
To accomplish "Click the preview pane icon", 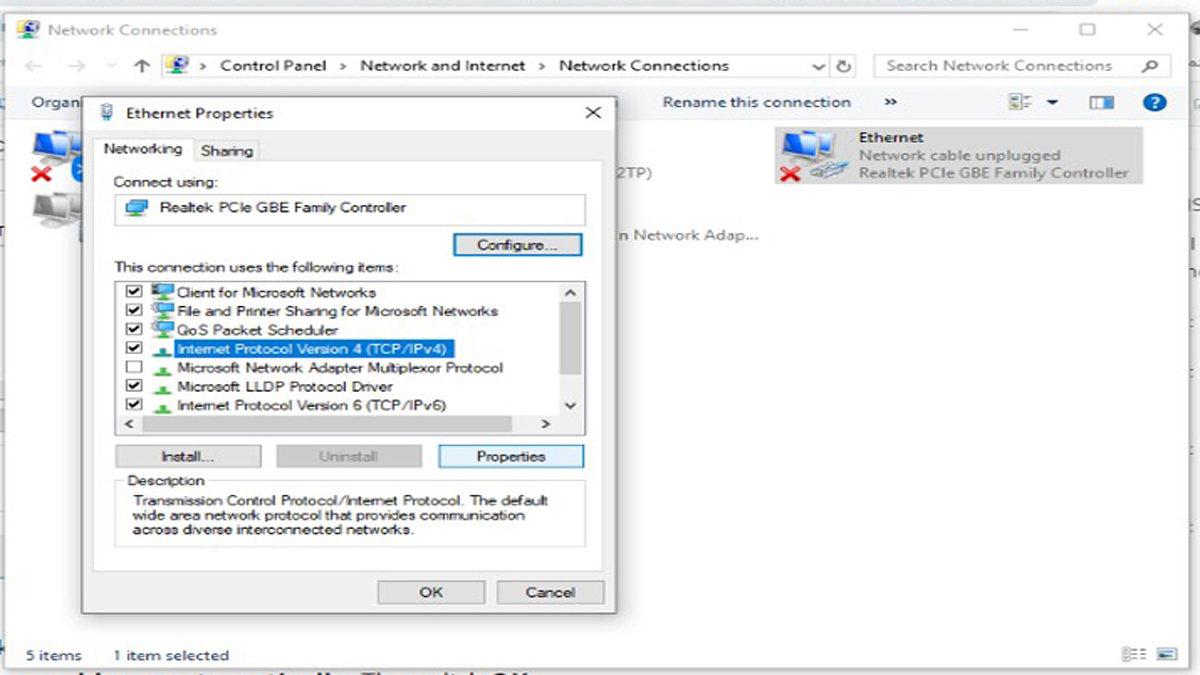I will click(1101, 102).
